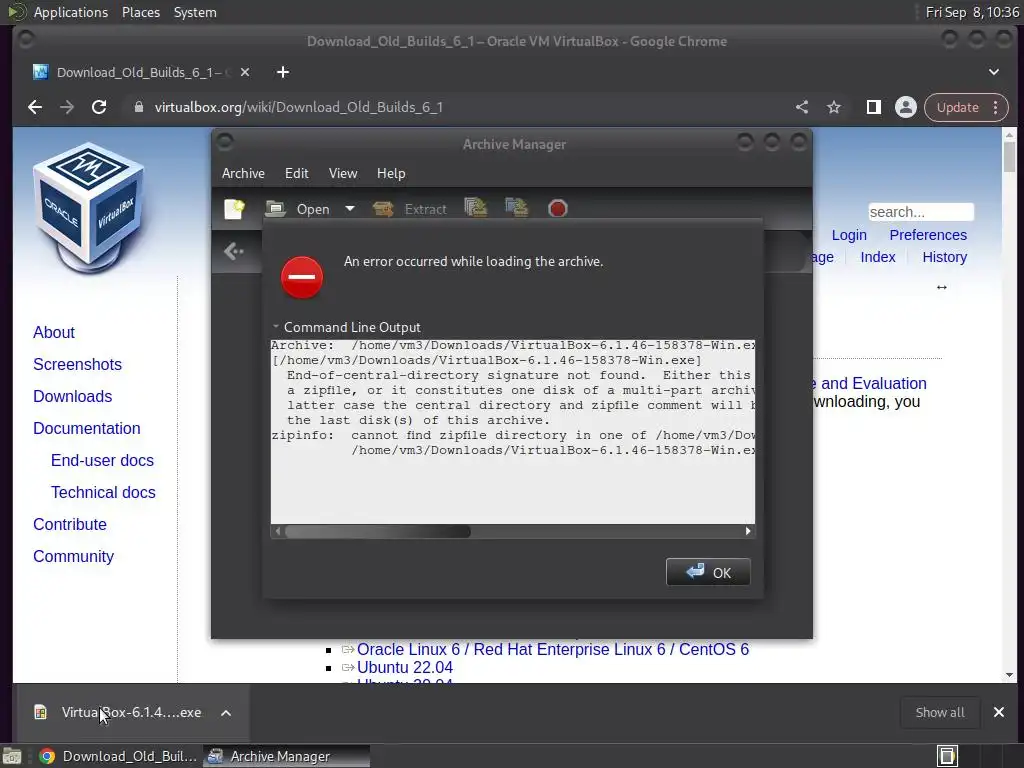This screenshot has width=1024, height=768.
Task: Open the Documentation link in the sidebar
Action: (x=87, y=428)
